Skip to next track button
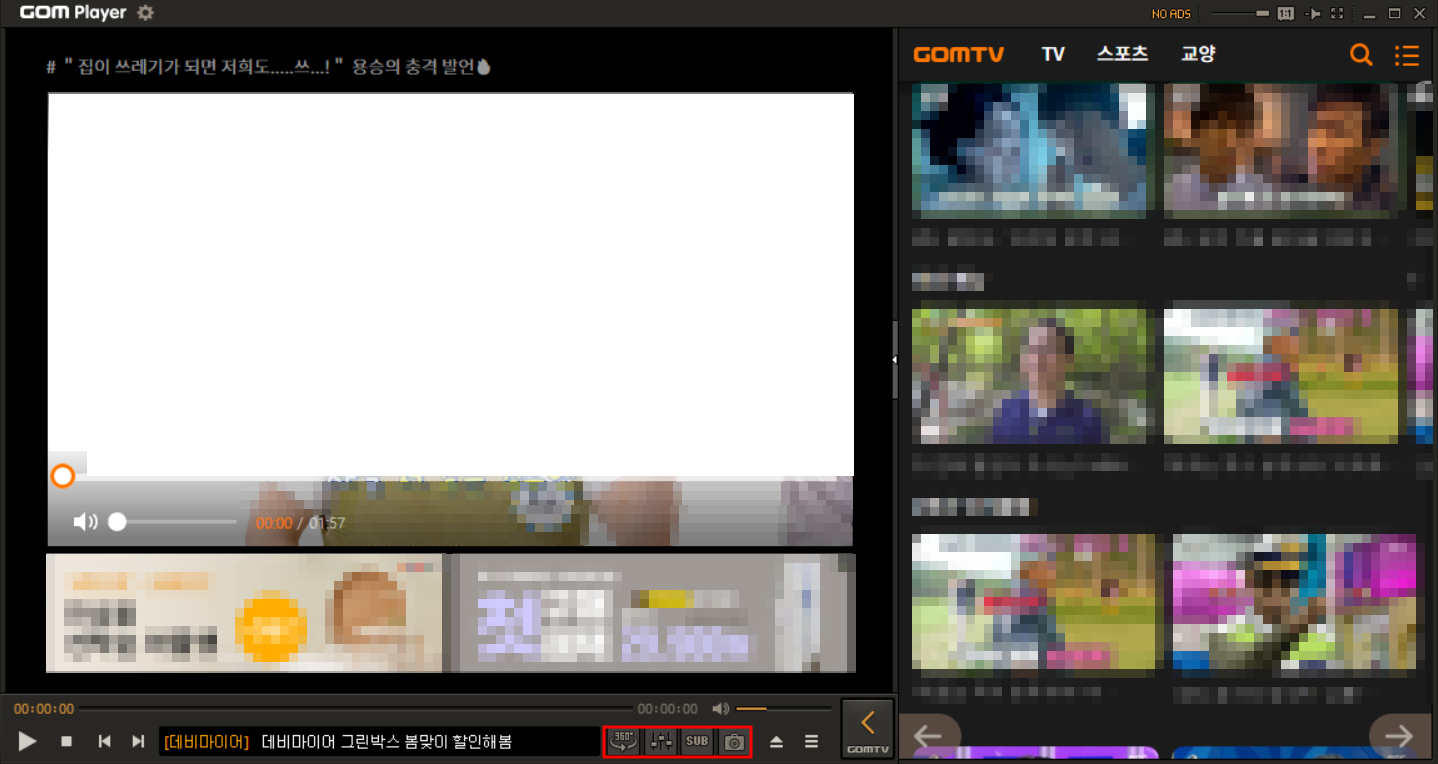The image size is (1438, 764). click(138, 741)
